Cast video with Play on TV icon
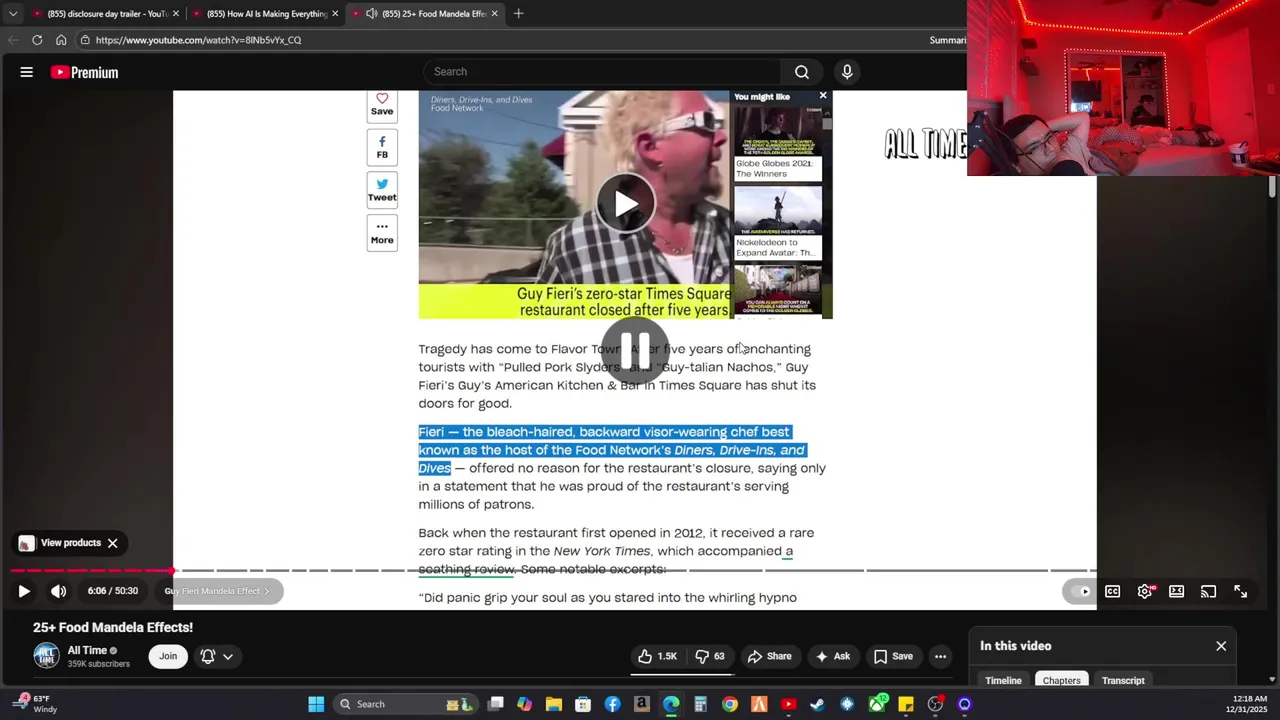This screenshot has height=720, width=1280. coord(1208,591)
